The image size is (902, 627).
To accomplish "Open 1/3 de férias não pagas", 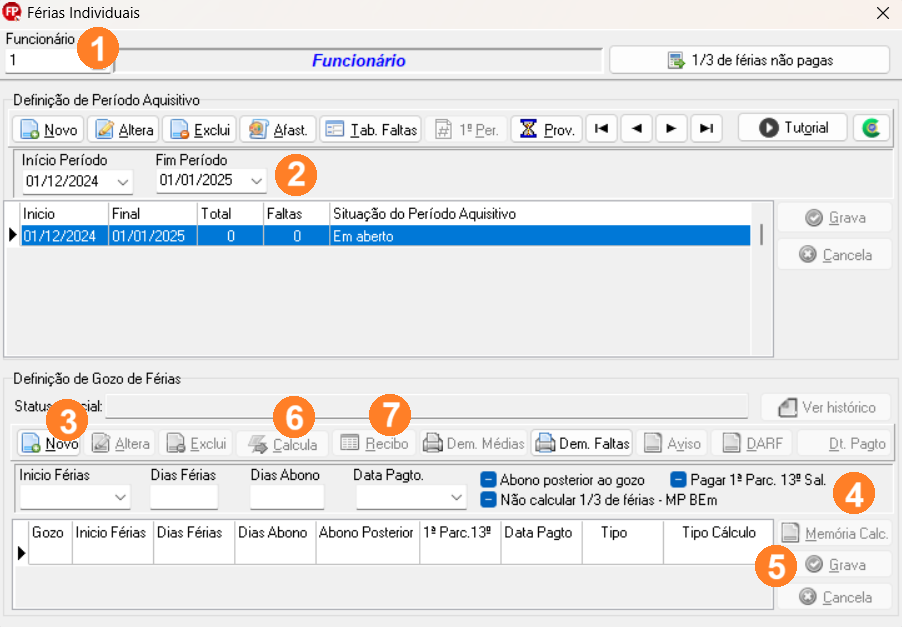I will pos(750,60).
